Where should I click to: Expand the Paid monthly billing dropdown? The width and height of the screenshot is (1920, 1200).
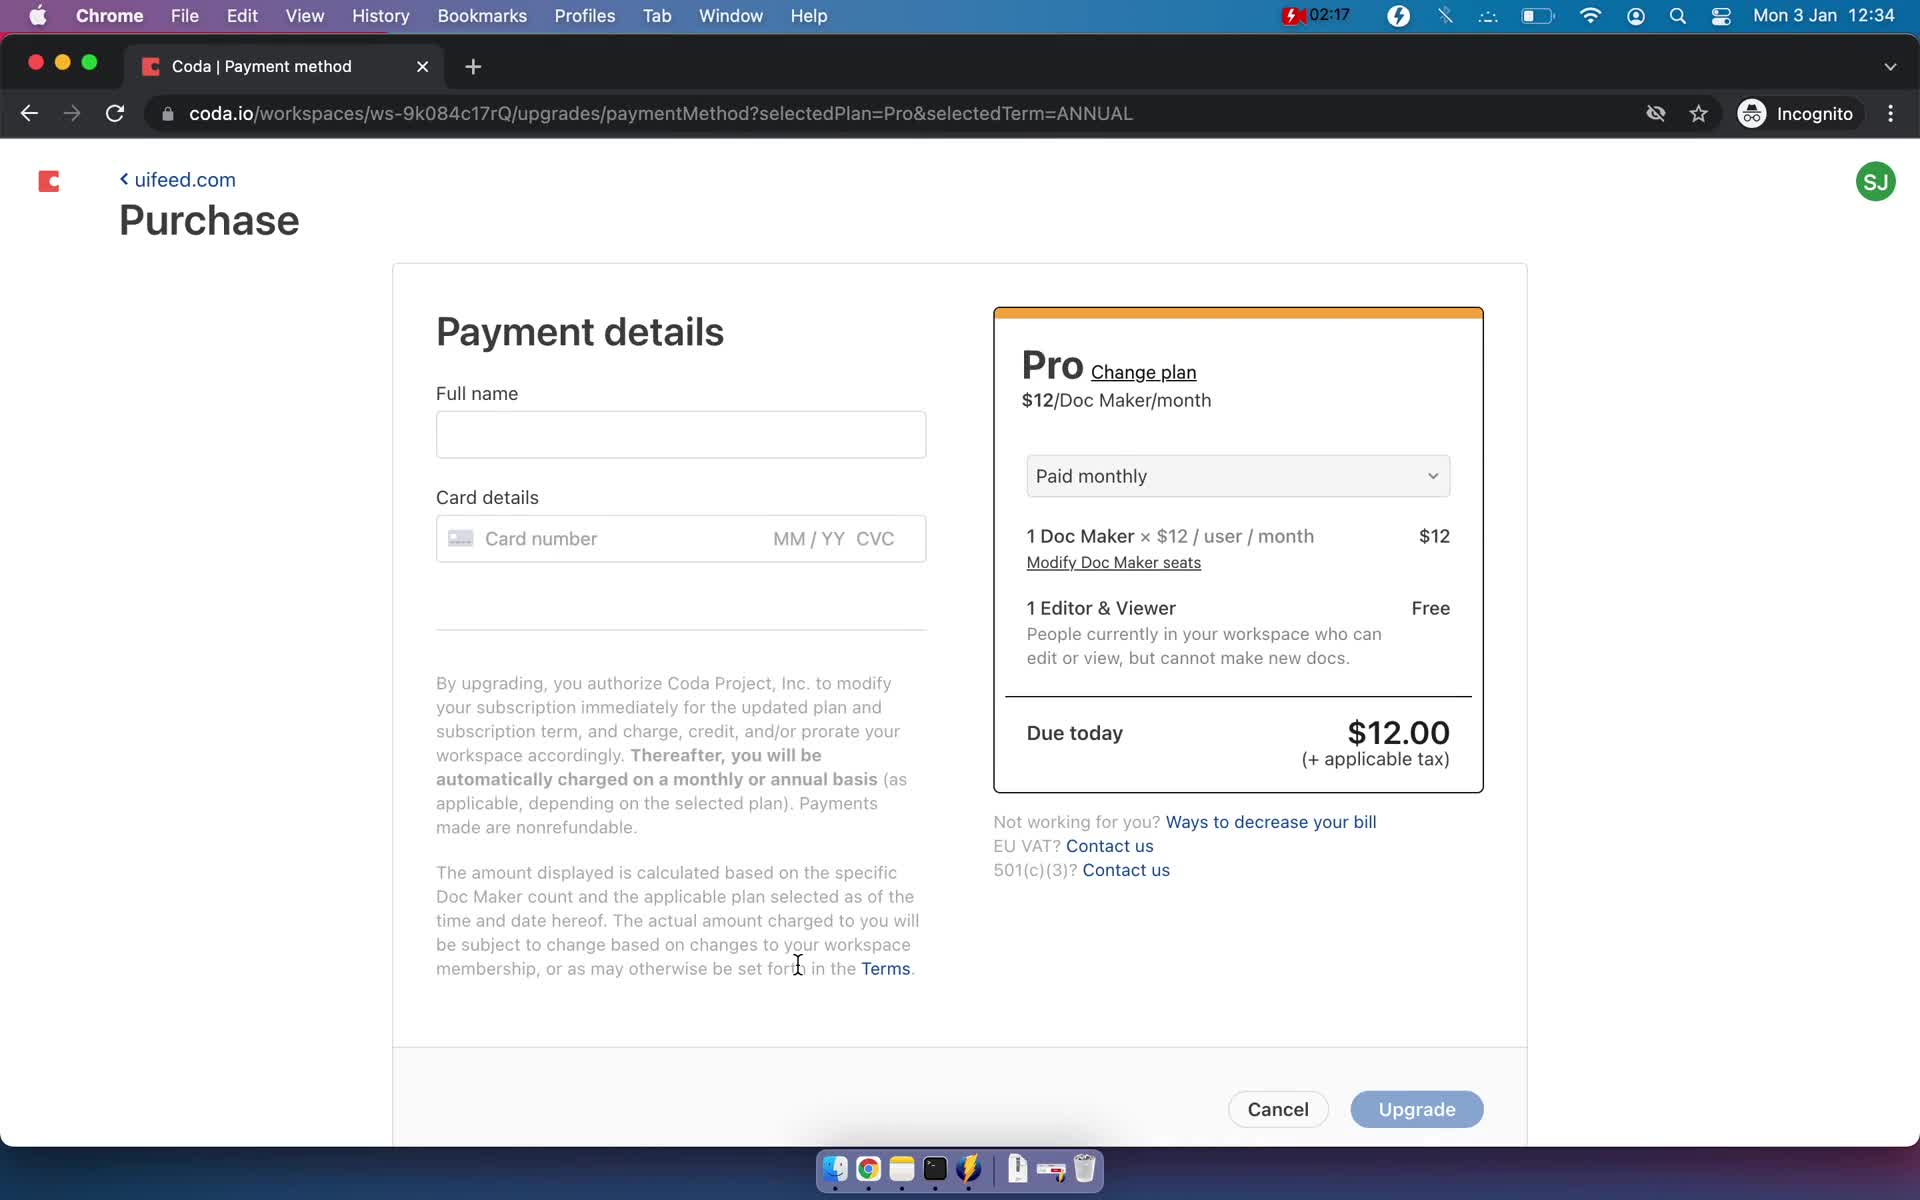click(x=1237, y=476)
